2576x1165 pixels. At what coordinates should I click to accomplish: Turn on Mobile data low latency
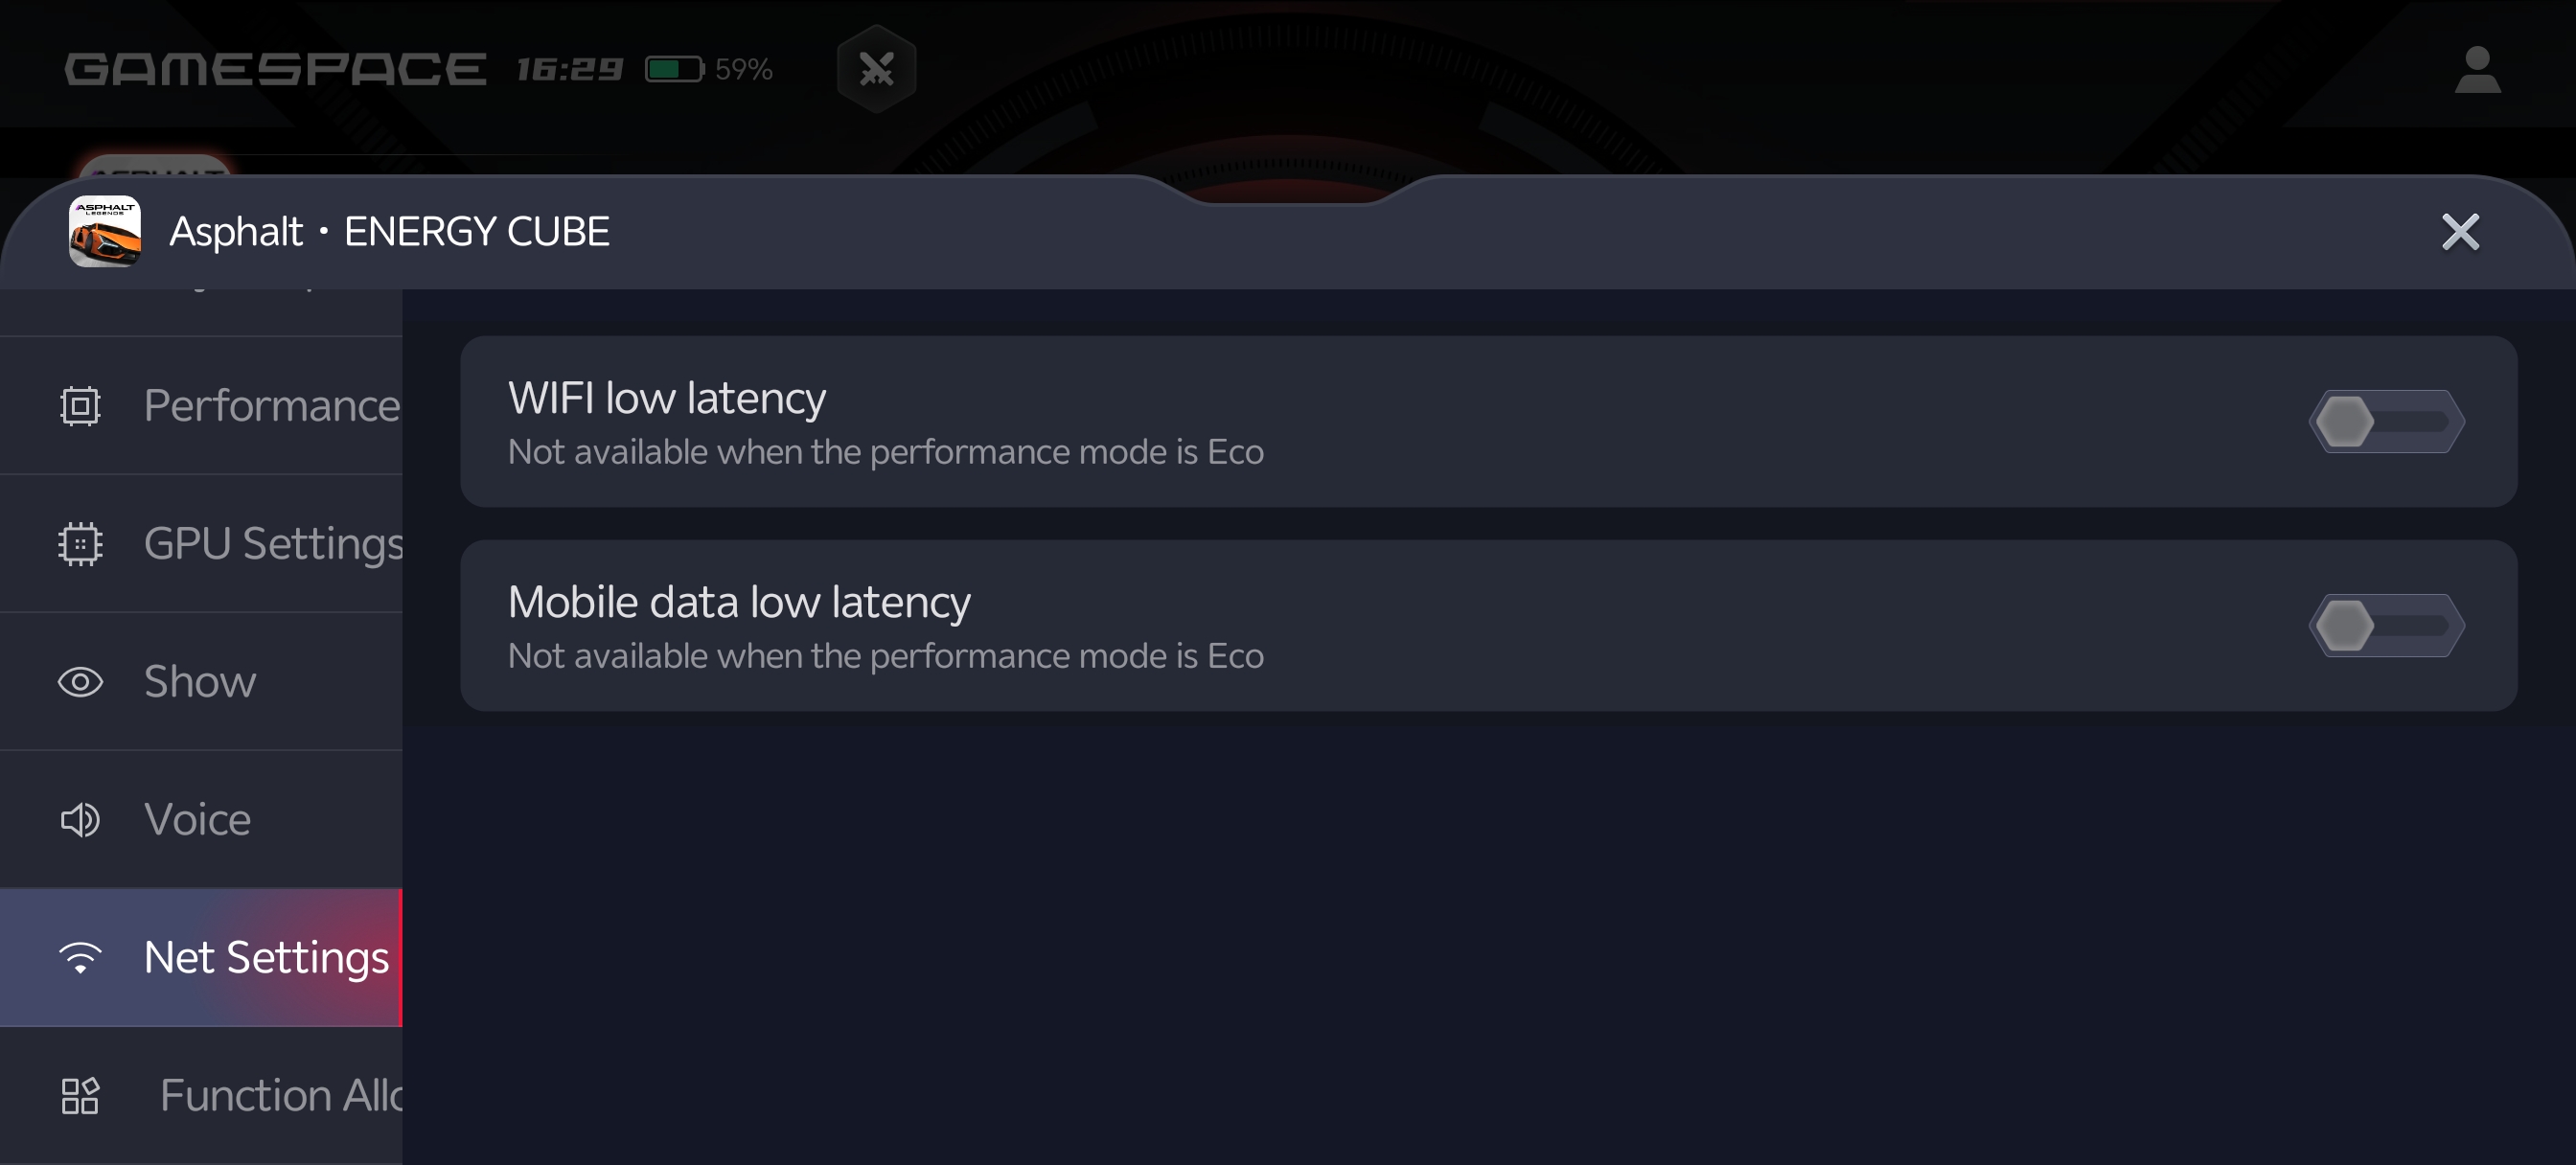click(x=2386, y=626)
